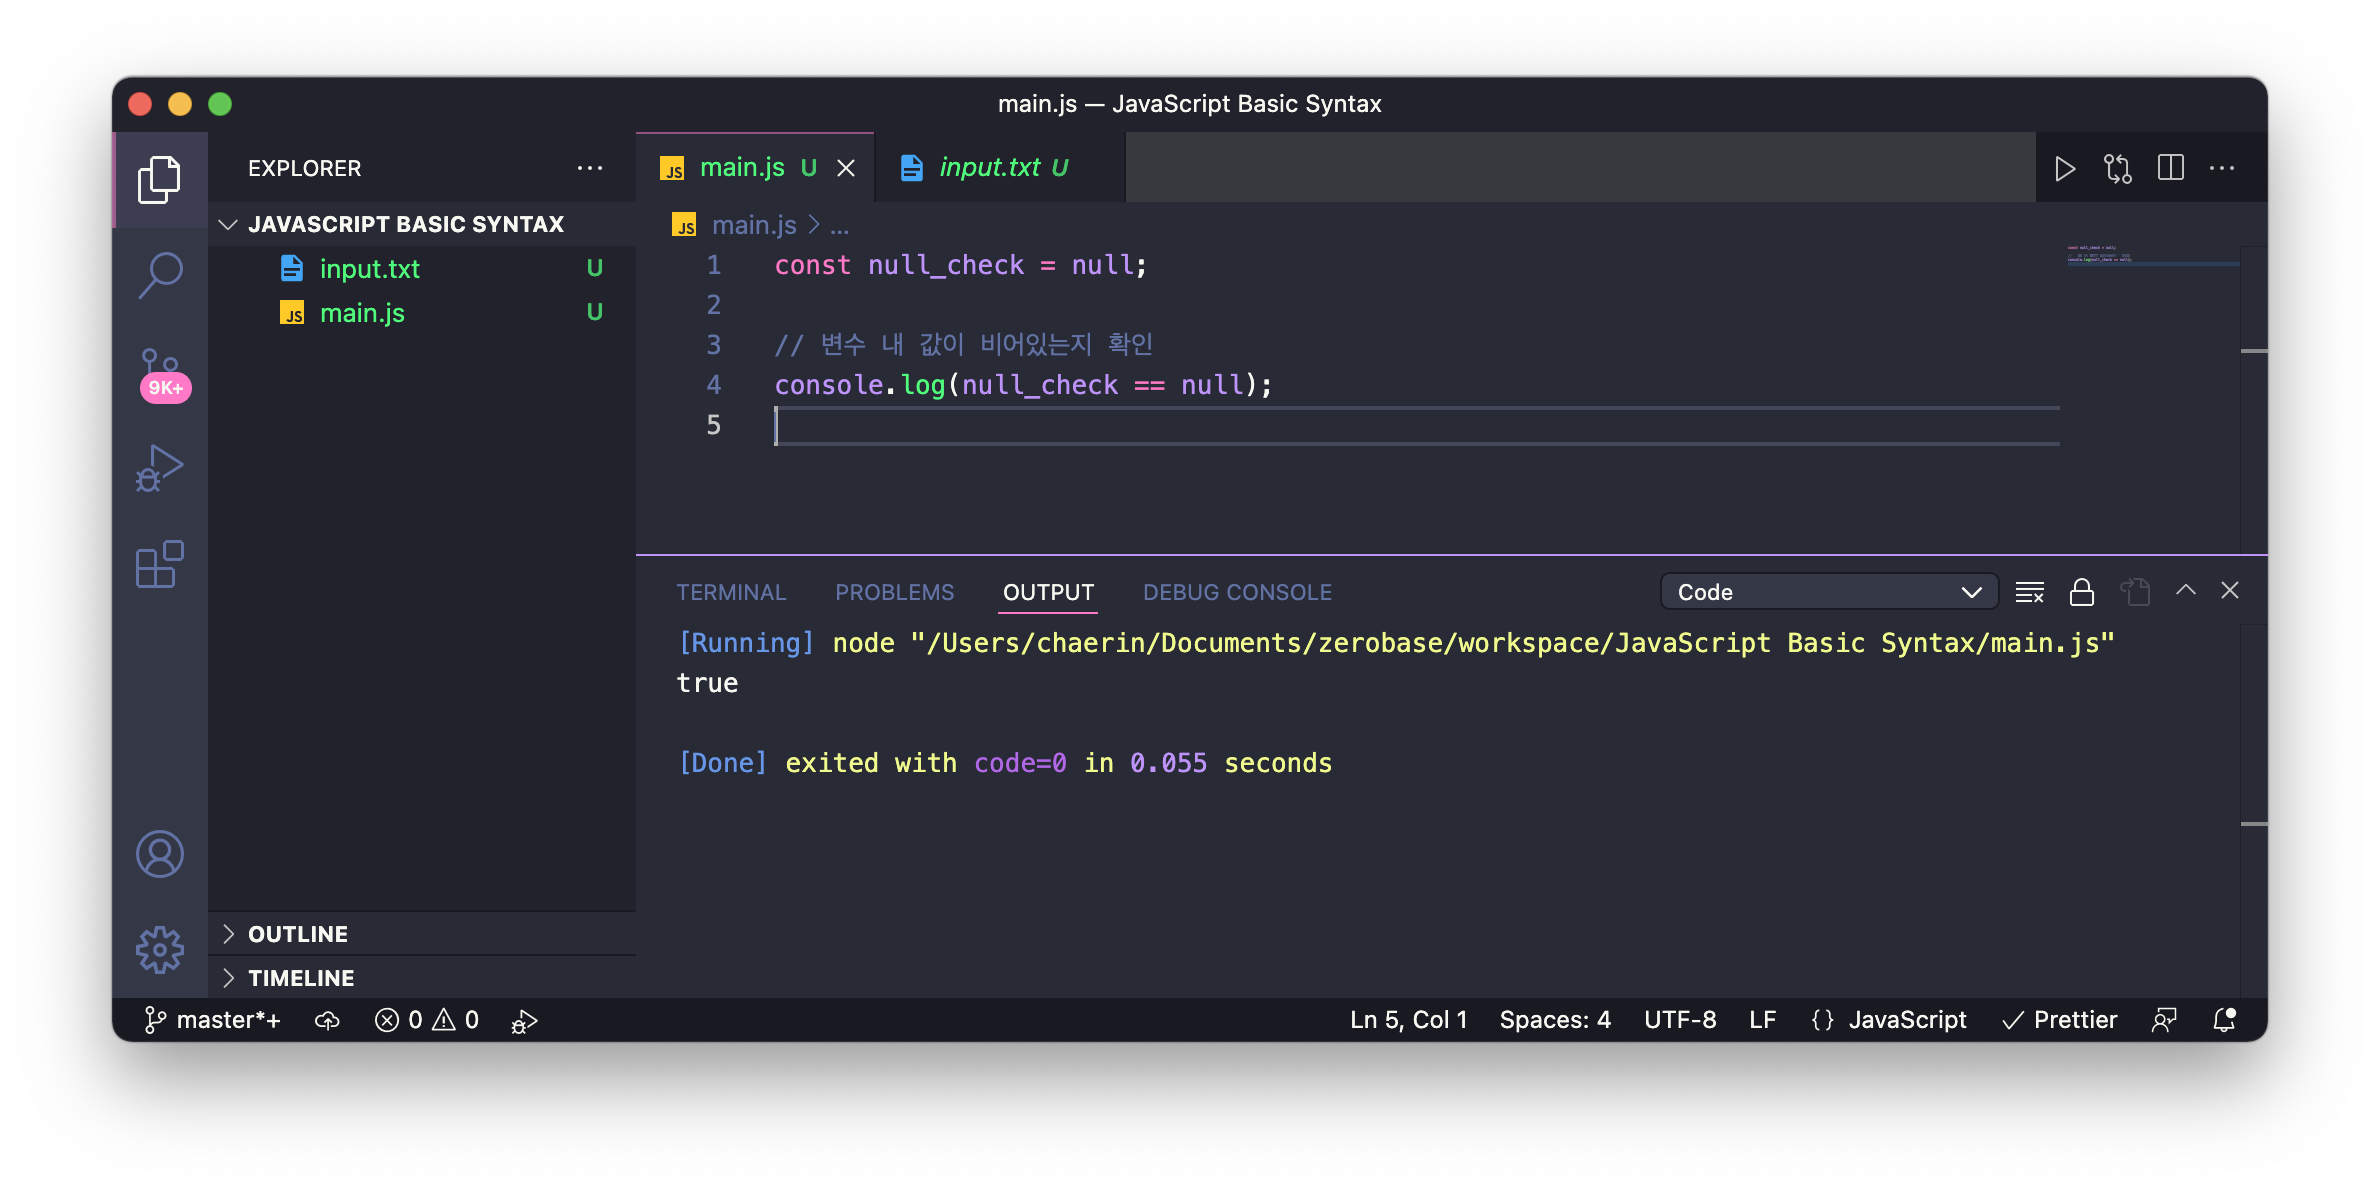This screenshot has width=2380, height=1190.
Task: Click the JavaScript language mode button
Action: 1906,1020
